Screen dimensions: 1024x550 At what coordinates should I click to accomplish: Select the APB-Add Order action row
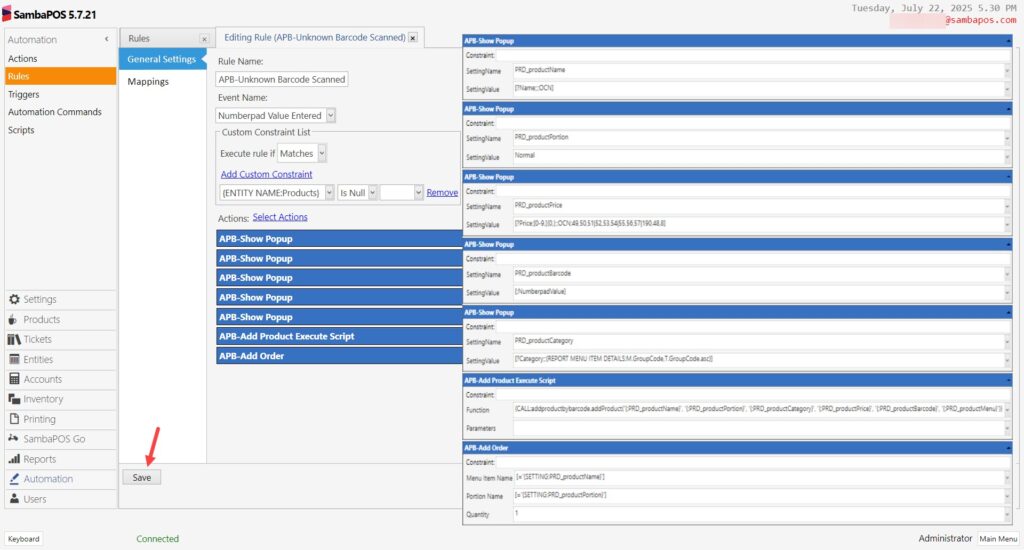click(x=339, y=356)
